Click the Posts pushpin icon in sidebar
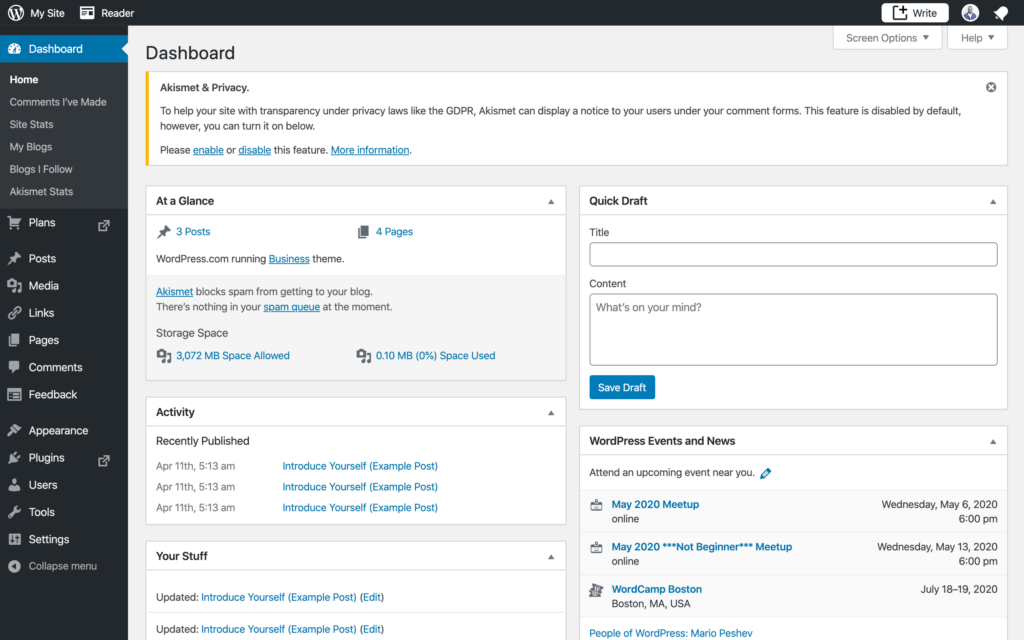 [x=14, y=259]
